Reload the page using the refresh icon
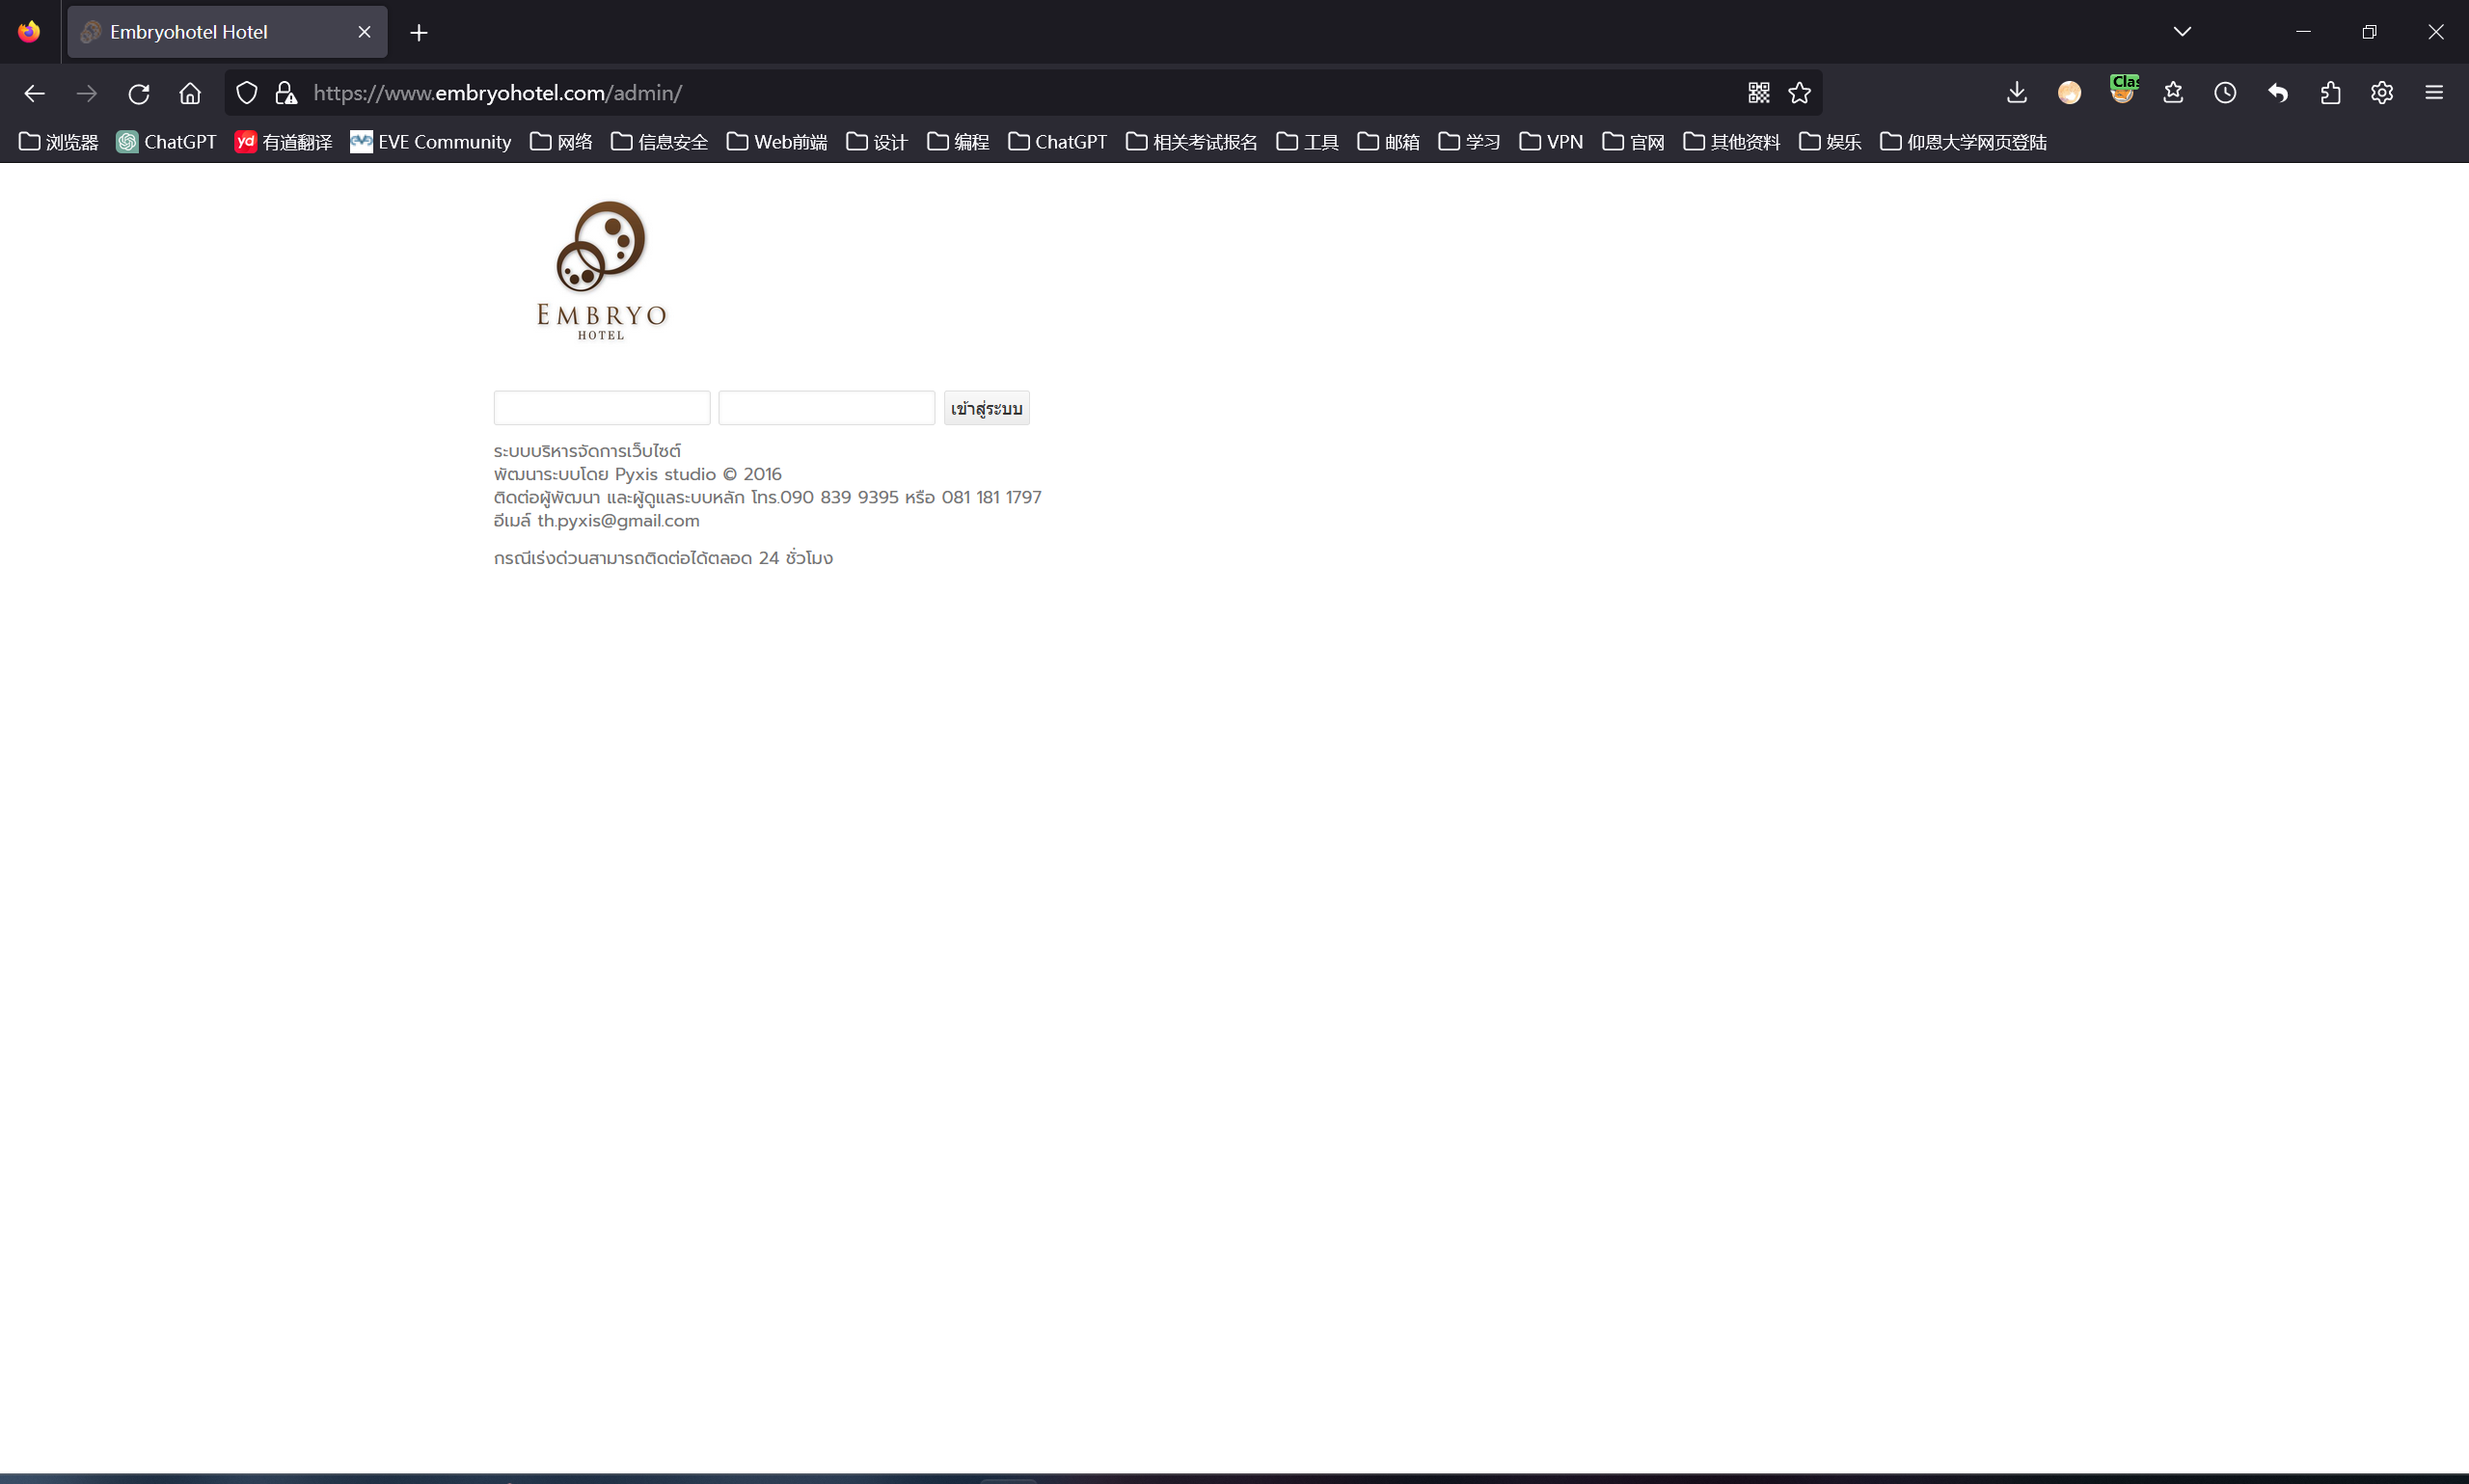 tap(138, 93)
